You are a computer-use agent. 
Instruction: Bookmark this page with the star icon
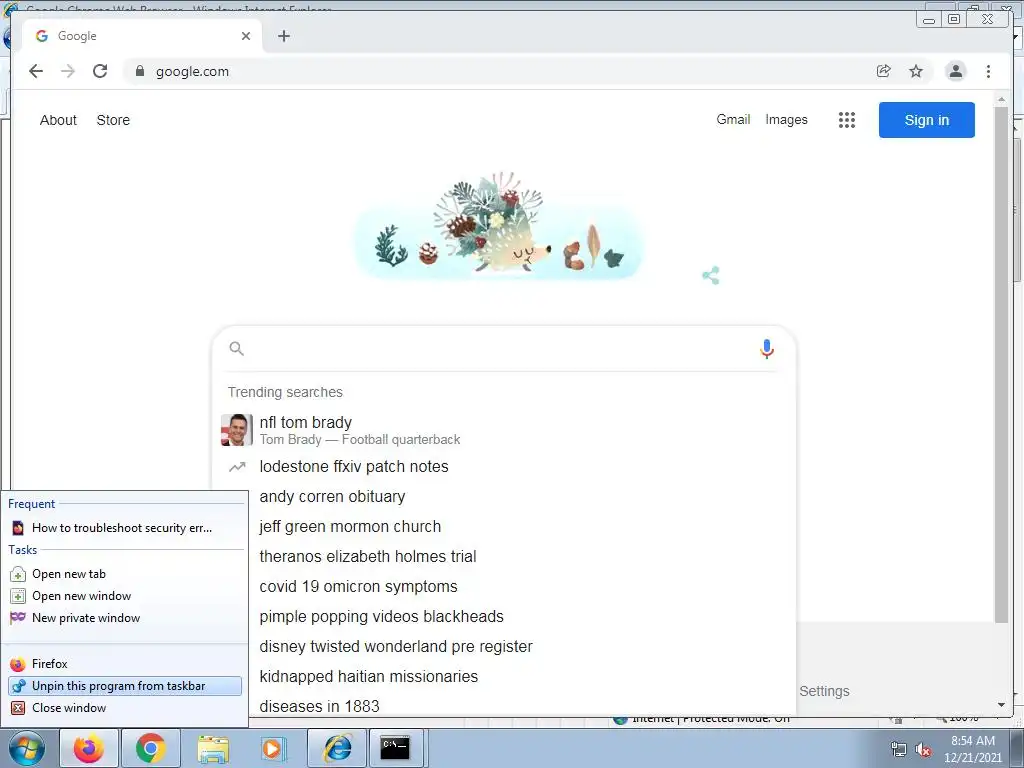pyautogui.click(x=916, y=71)
